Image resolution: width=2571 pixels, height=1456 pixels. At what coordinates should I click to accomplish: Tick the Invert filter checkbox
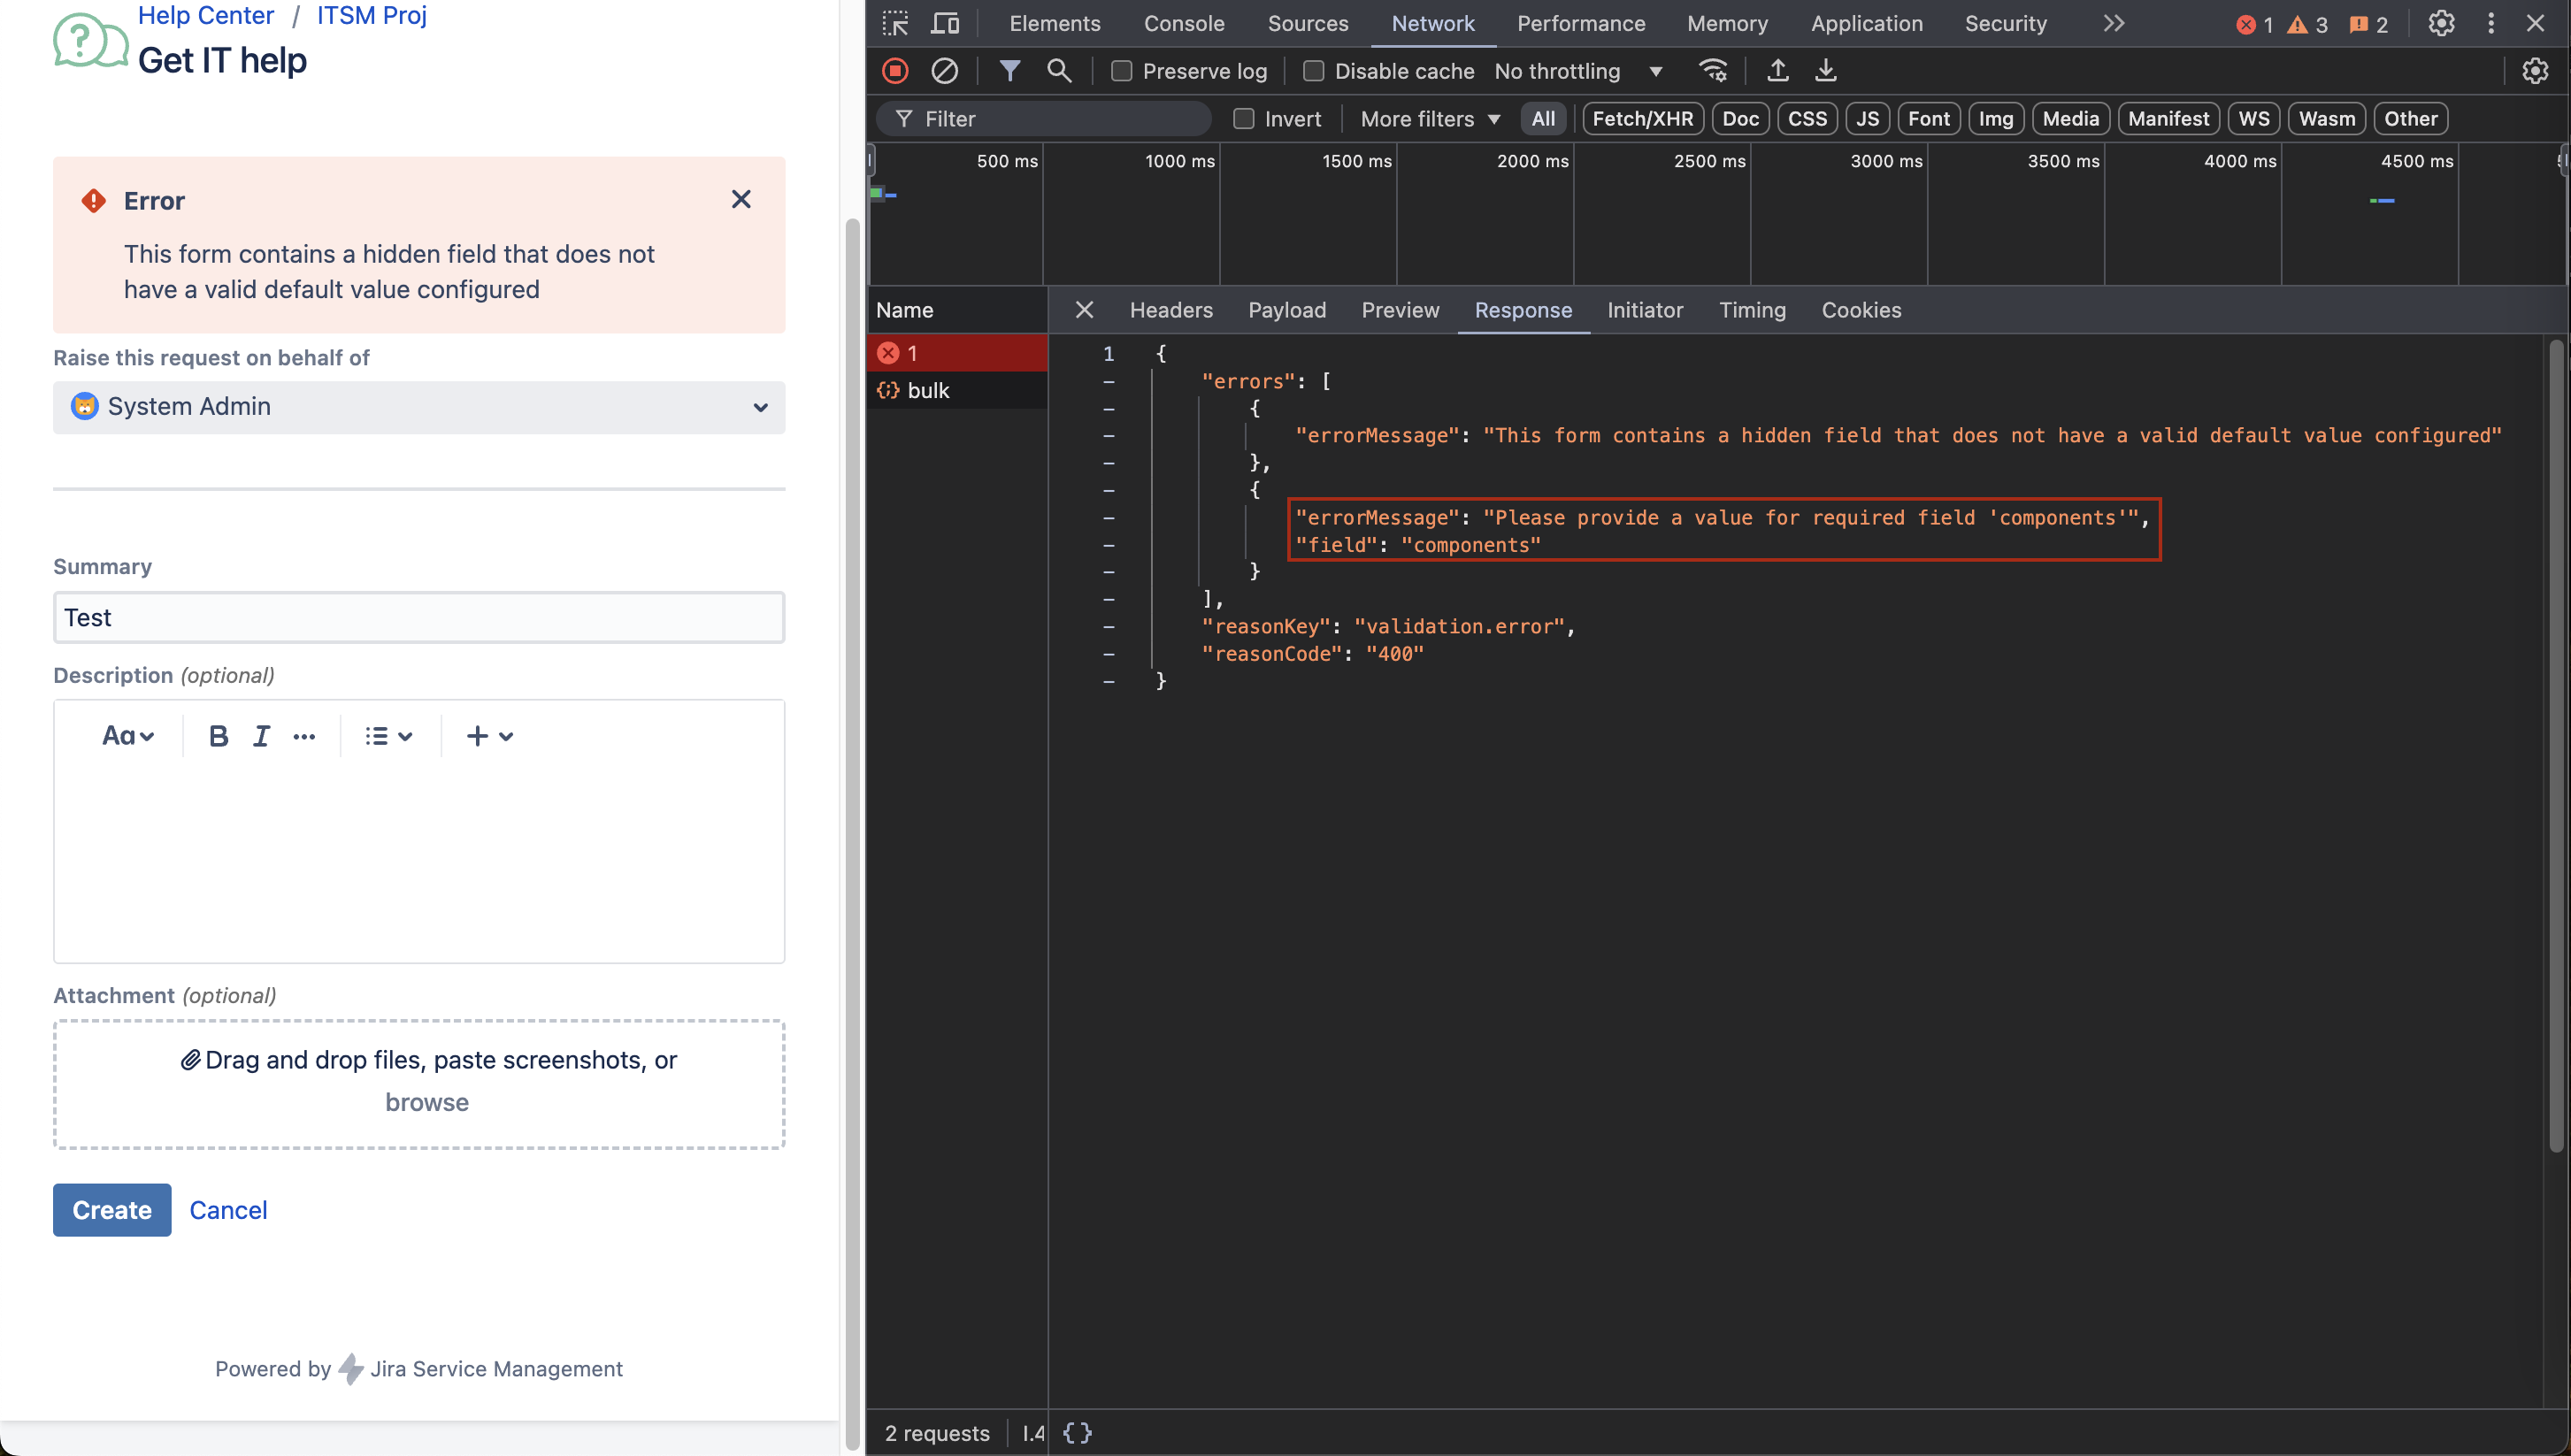coord(1244,119)
